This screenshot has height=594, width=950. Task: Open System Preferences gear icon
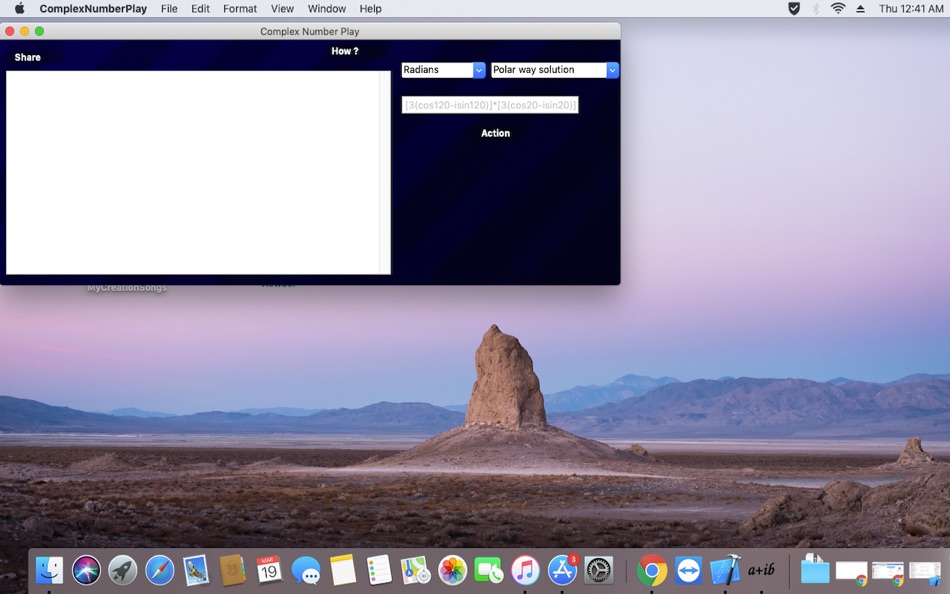[599, 570]
